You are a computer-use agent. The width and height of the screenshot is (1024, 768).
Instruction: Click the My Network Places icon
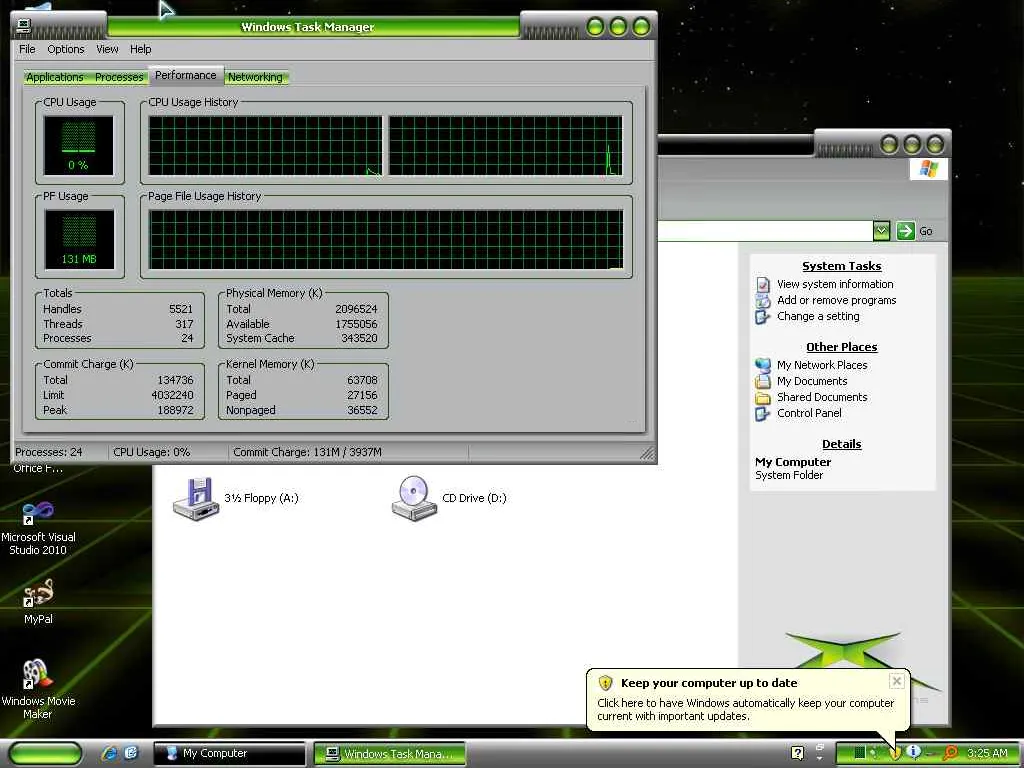point(763,365)
